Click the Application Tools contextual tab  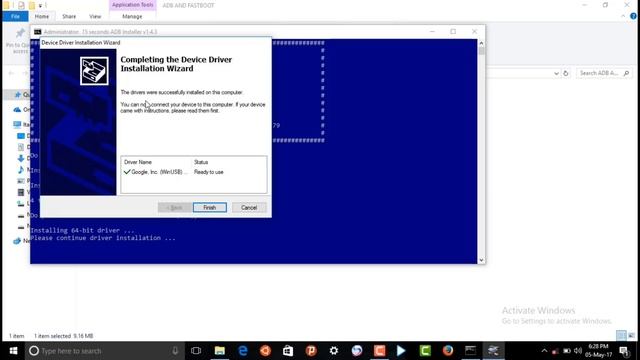pos(133,5)
